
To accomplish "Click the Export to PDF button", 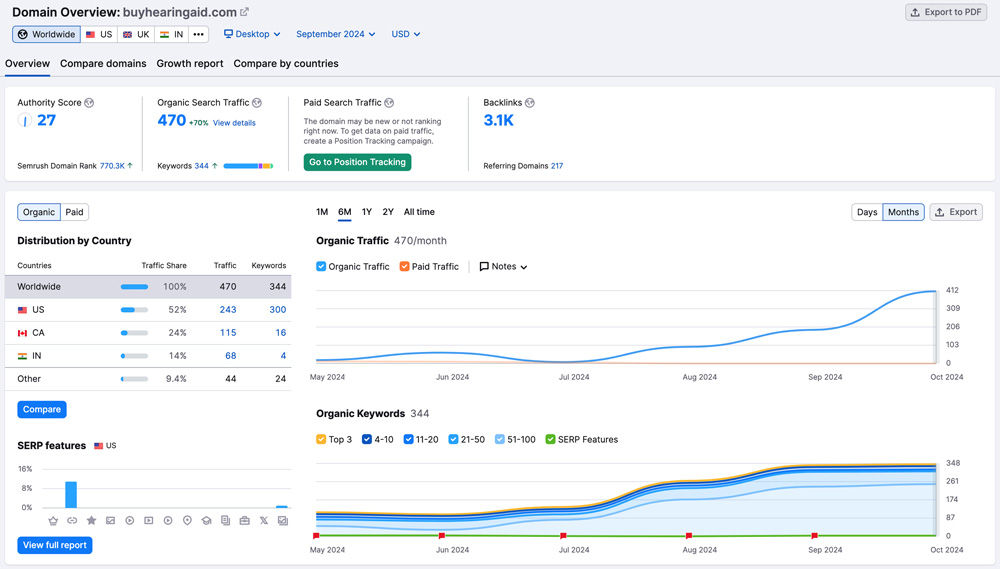I will click(x=946, y=12).
